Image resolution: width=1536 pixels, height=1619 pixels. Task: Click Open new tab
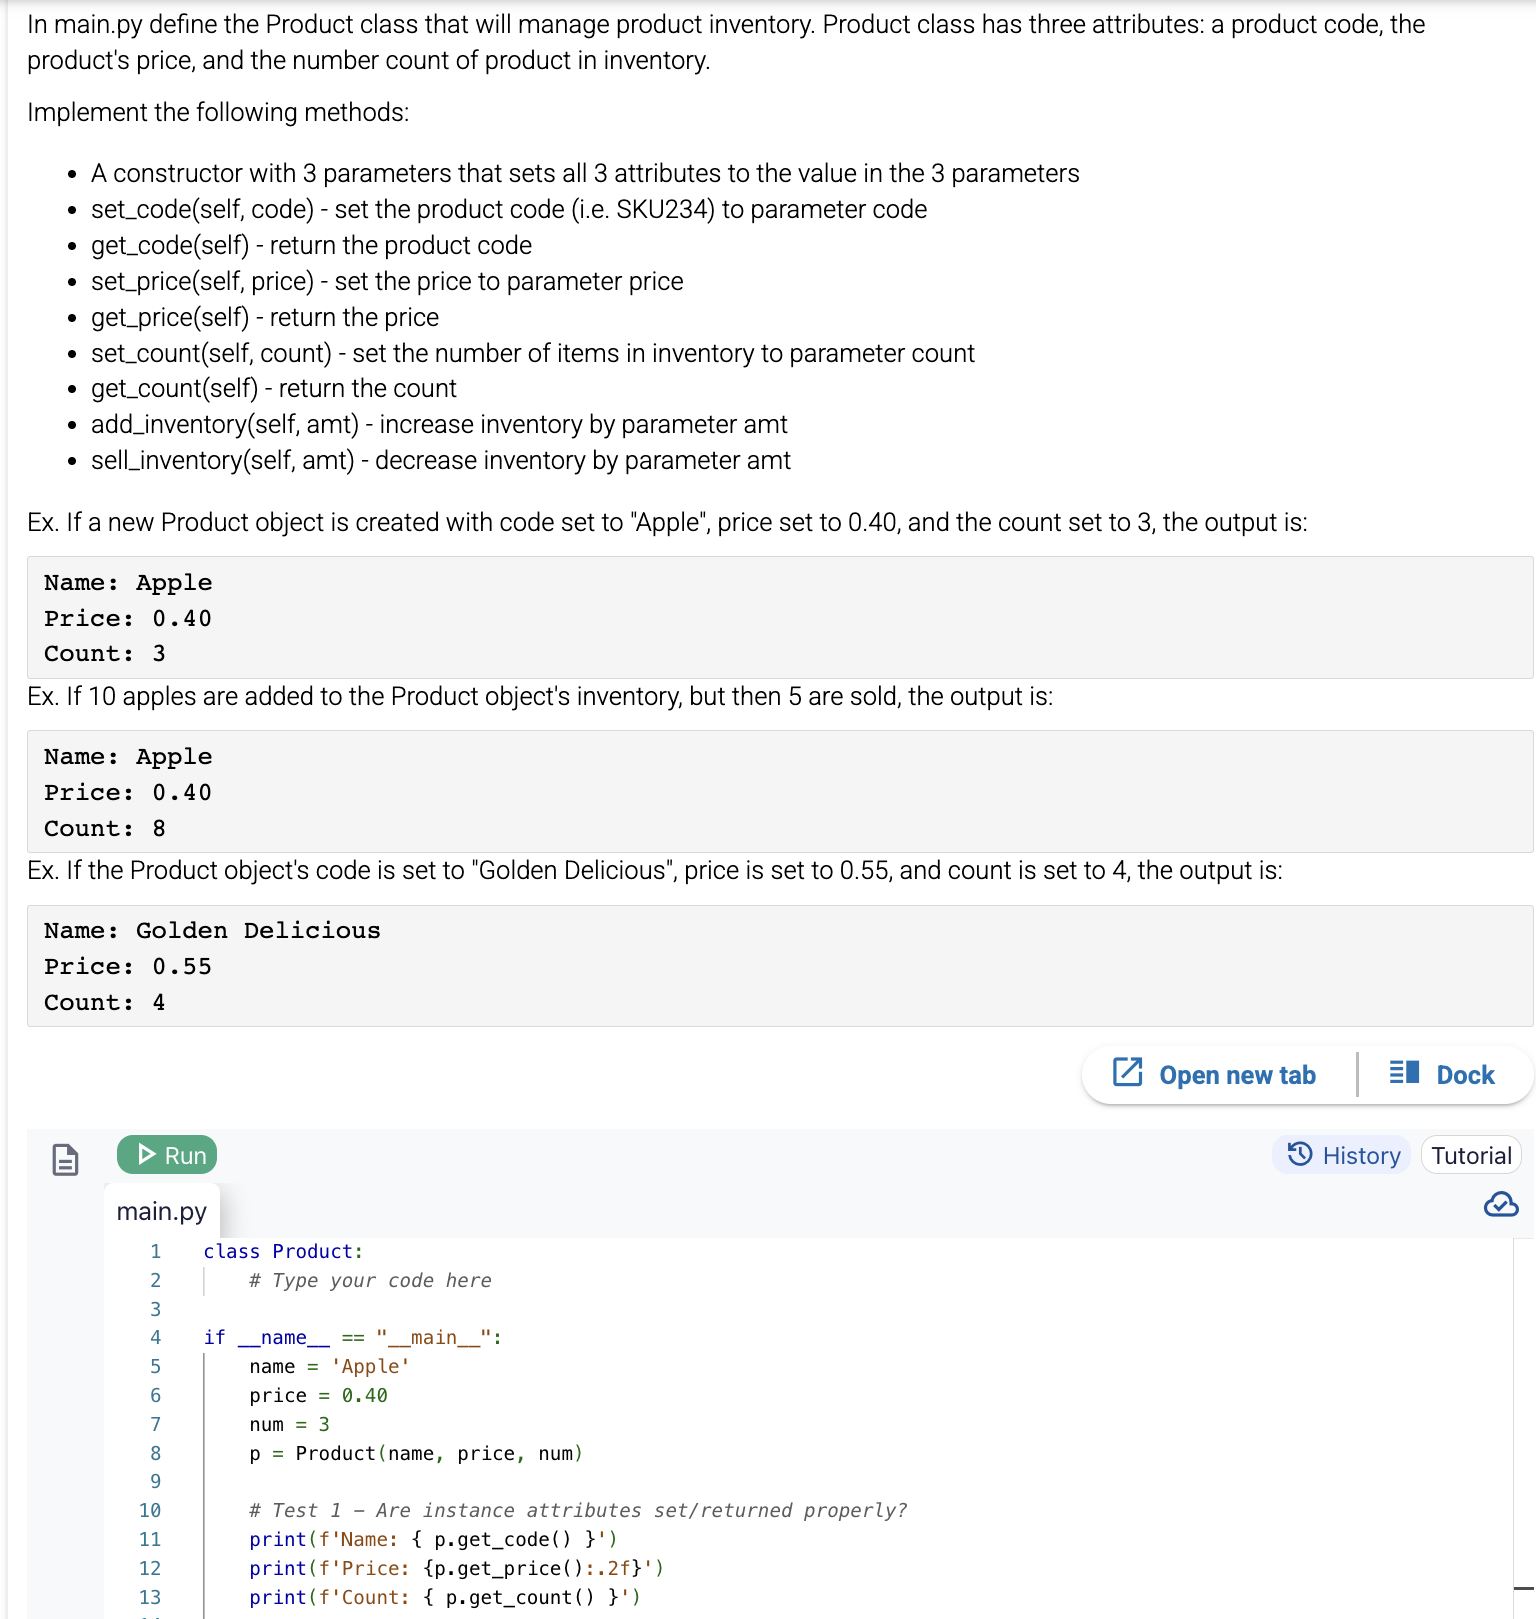(1215, 1075)
